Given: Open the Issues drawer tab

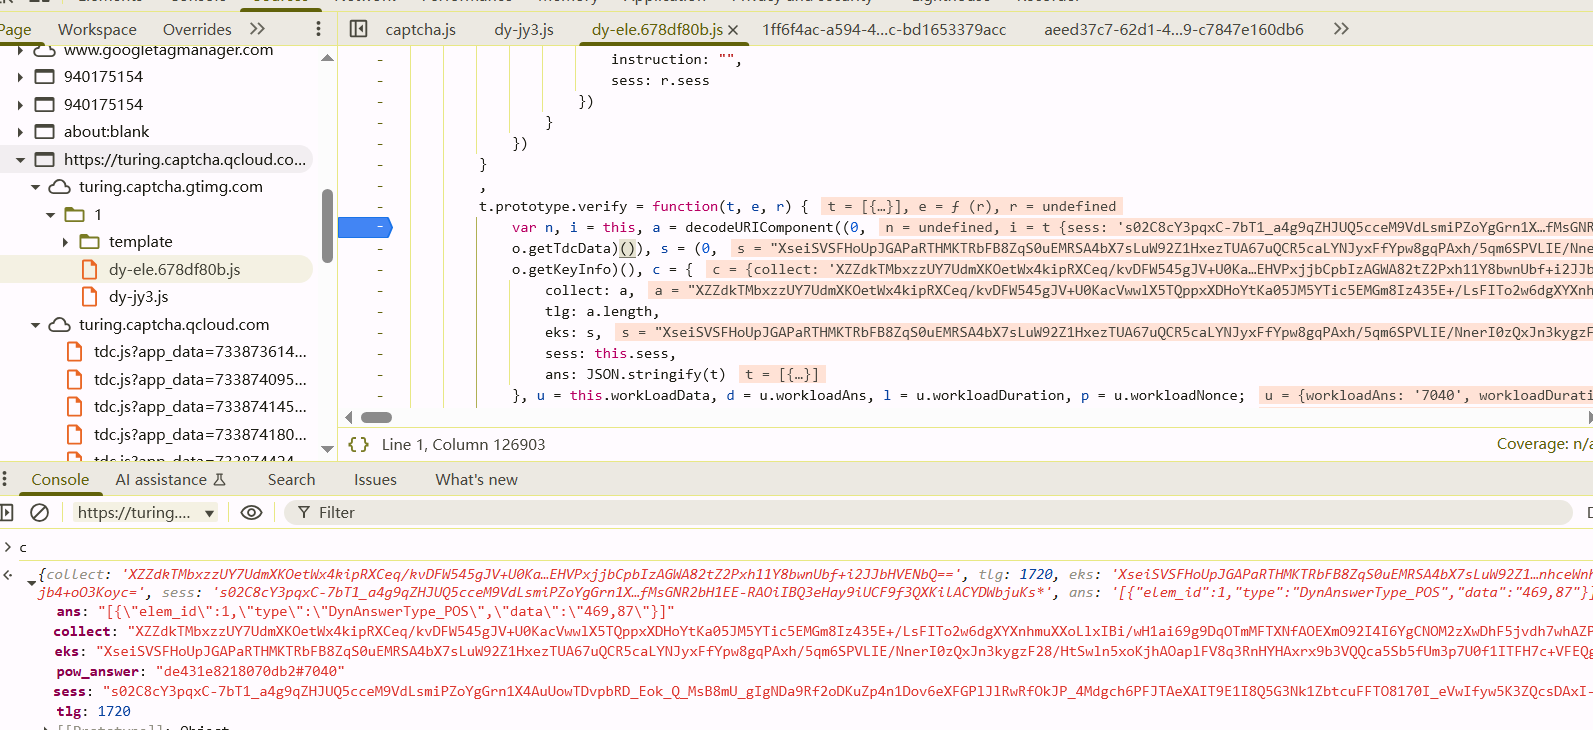Looking at the screenshot, I should 375,480.
